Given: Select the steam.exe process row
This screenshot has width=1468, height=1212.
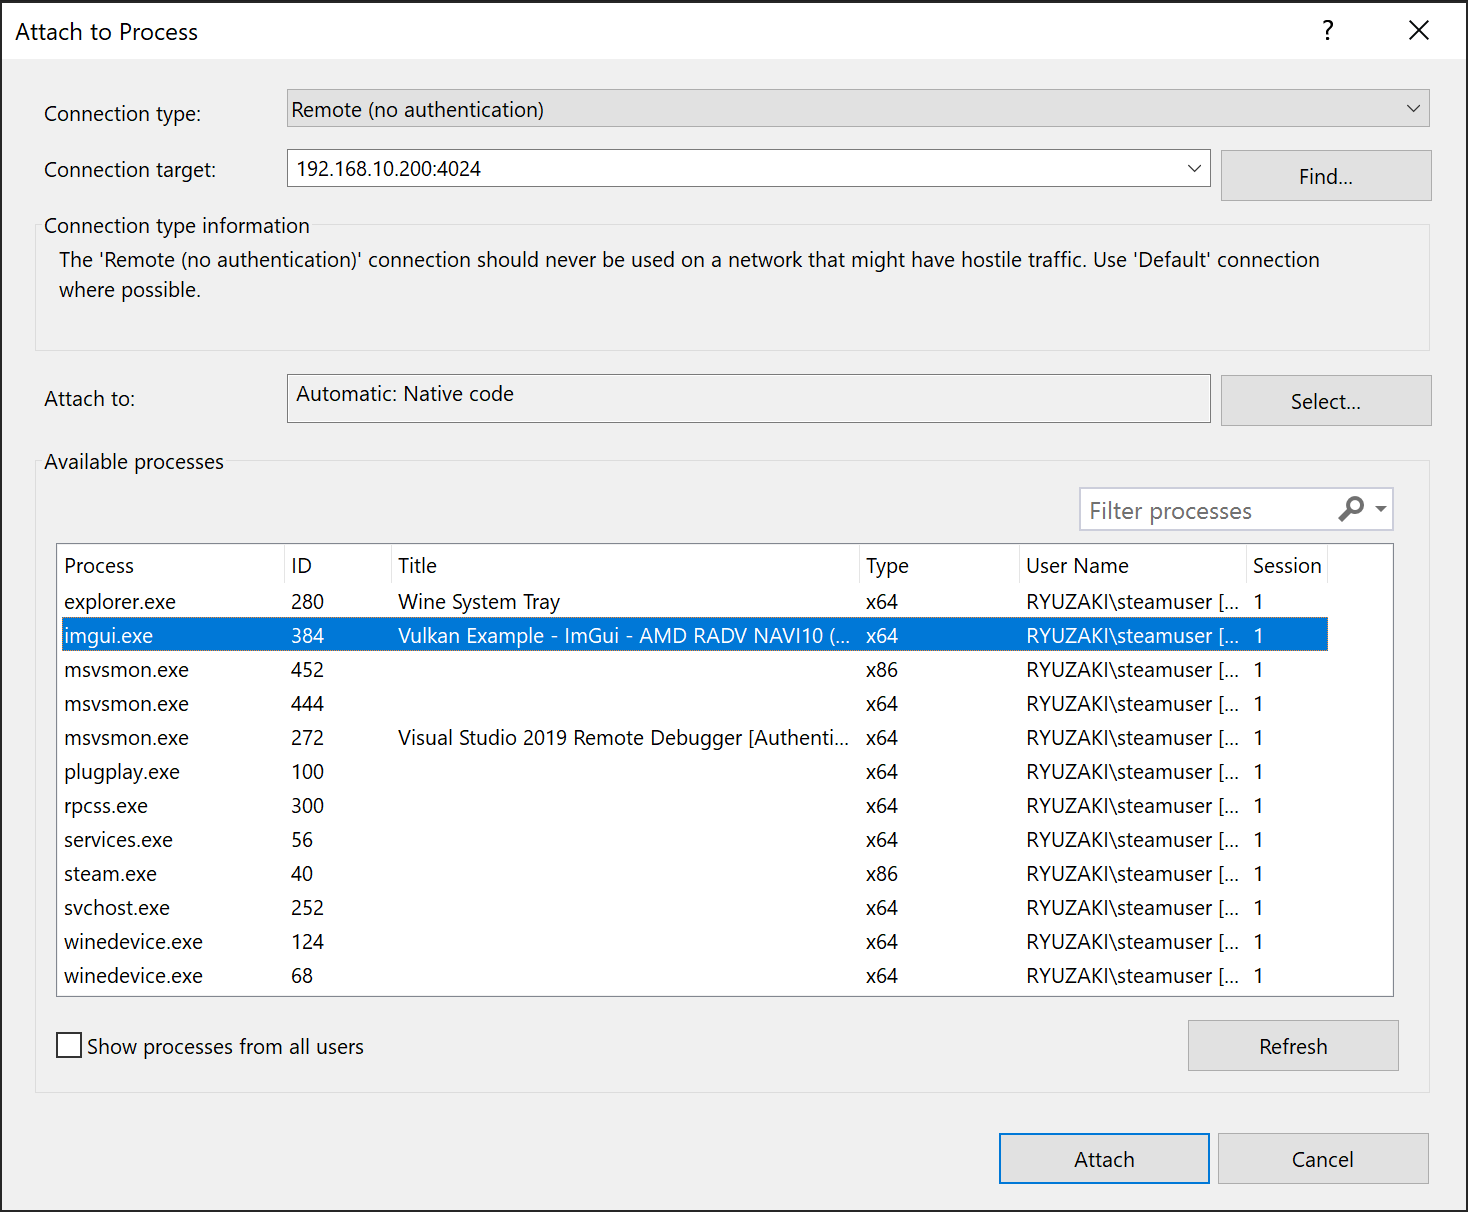Looking at the screenshot, I should (x=693, y=874).
